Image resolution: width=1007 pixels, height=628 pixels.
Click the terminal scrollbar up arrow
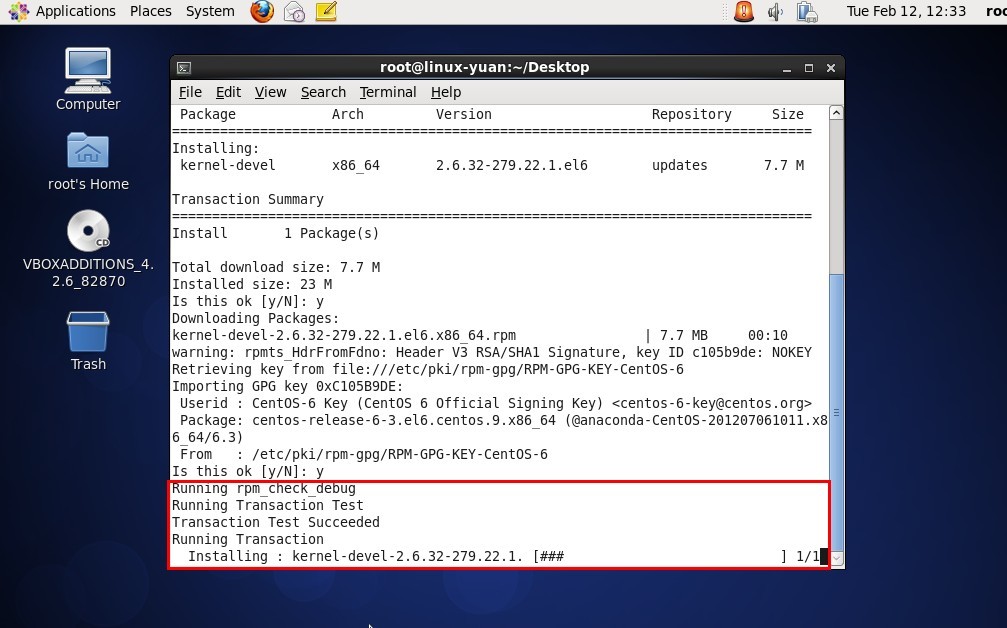[836, 113]
